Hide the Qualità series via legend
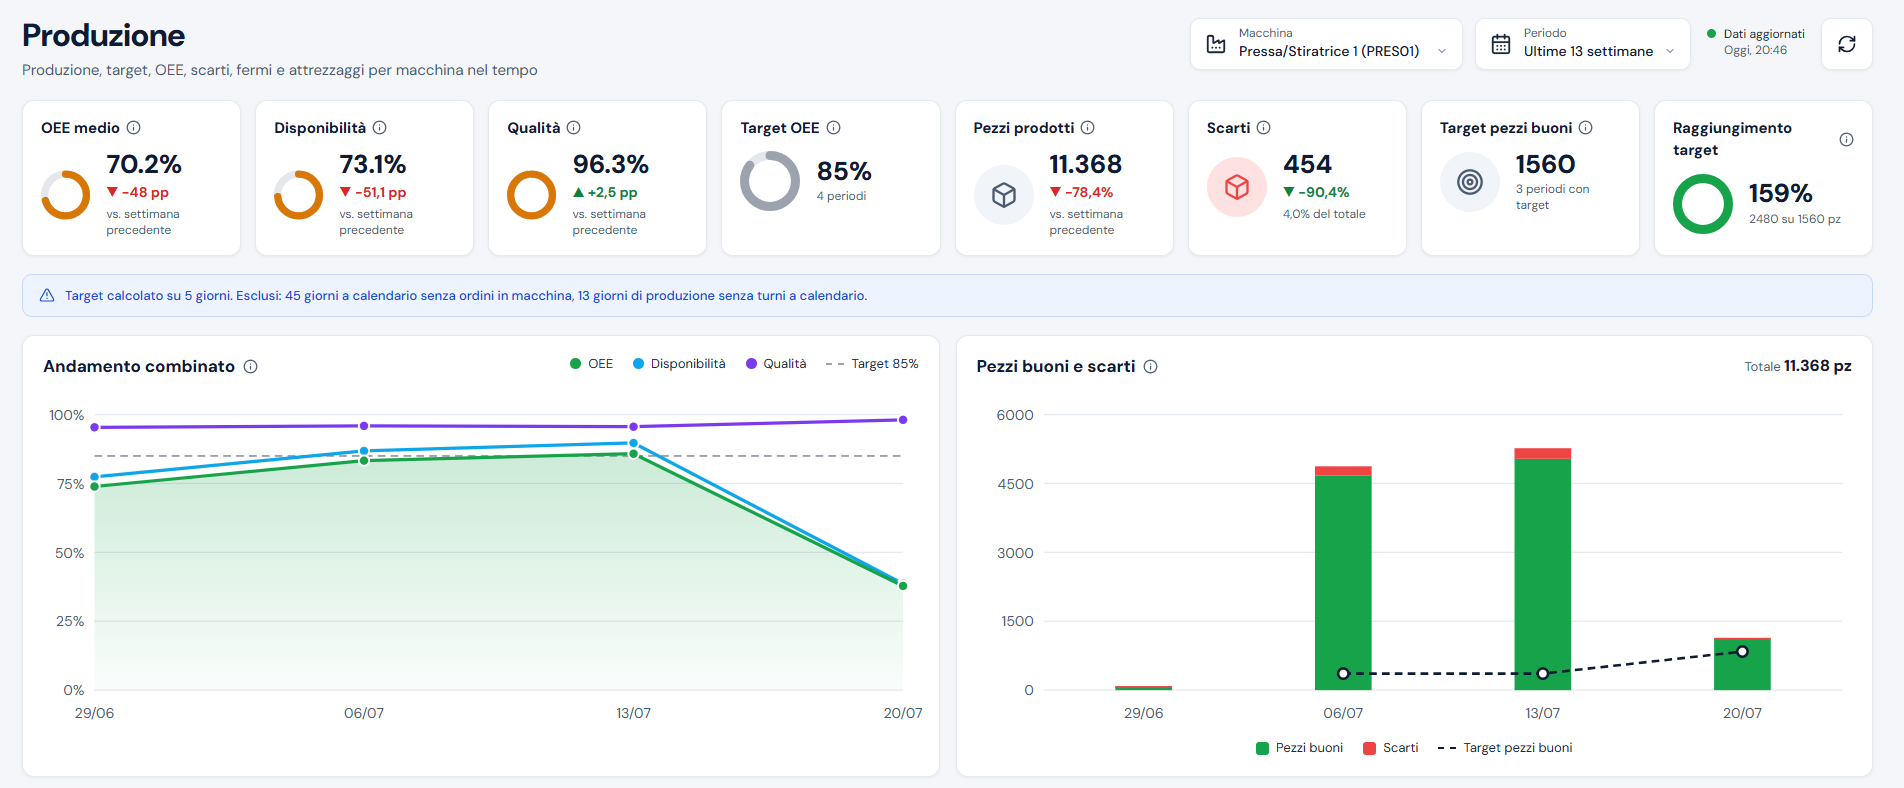This screenshot has height=788, width=1904. tap(776, 364)
